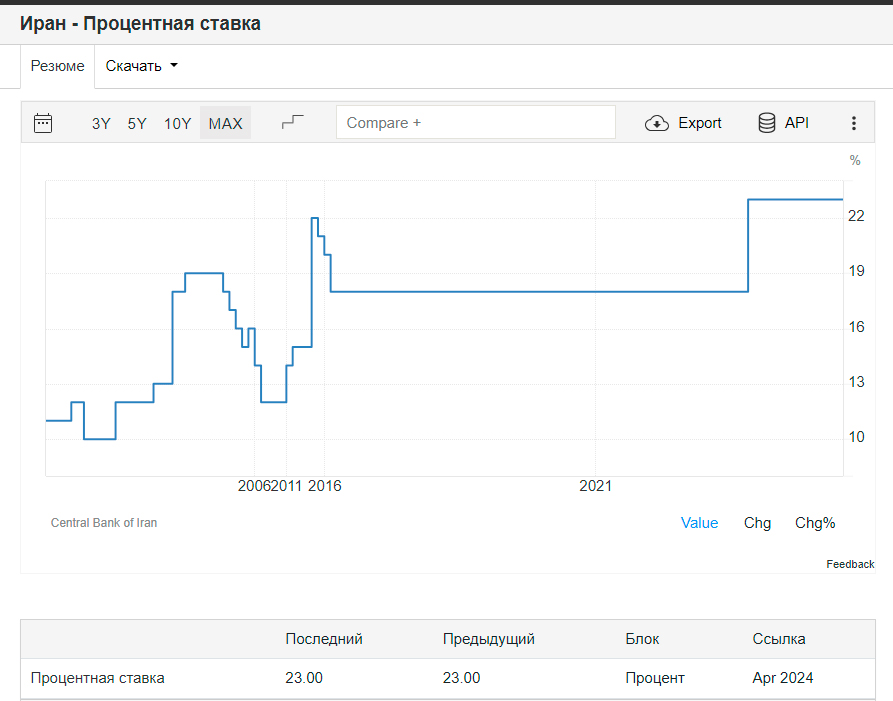Click the 22 y-axis label
The height and width of the screenshot is (701, 893).
(x=856, y=216)
